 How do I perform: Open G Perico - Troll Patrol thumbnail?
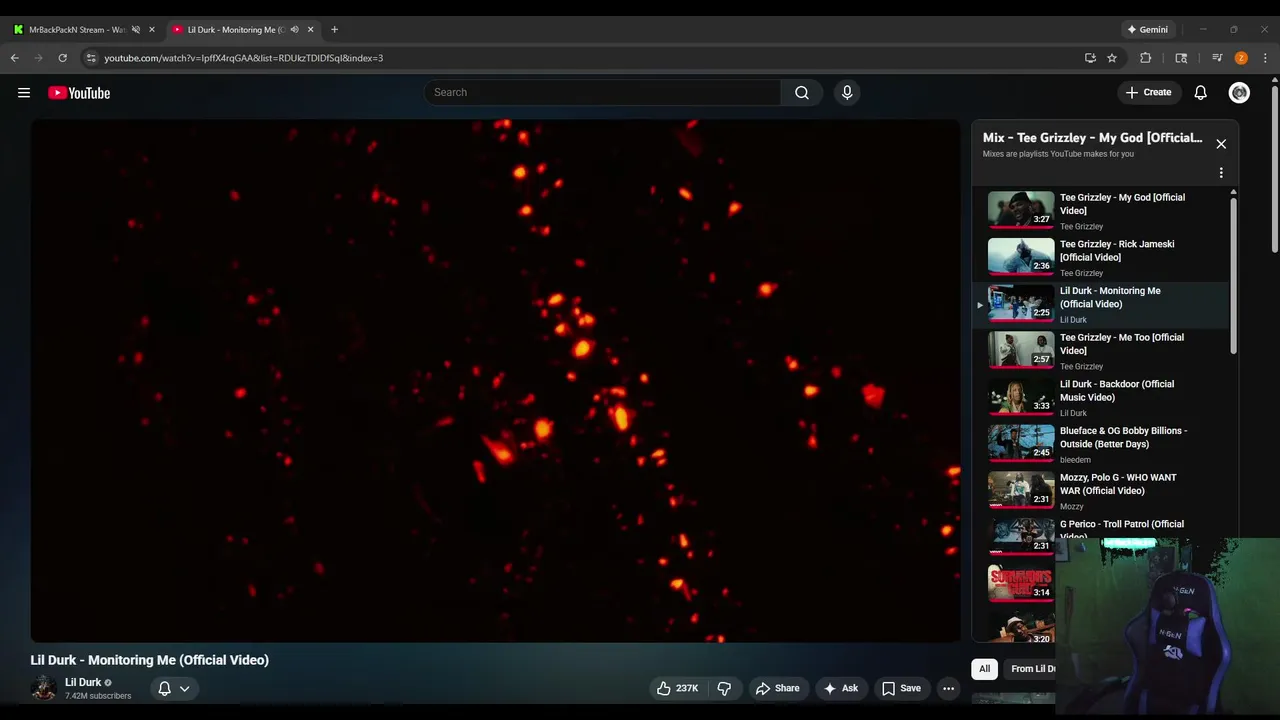(x=1021, y=535)
